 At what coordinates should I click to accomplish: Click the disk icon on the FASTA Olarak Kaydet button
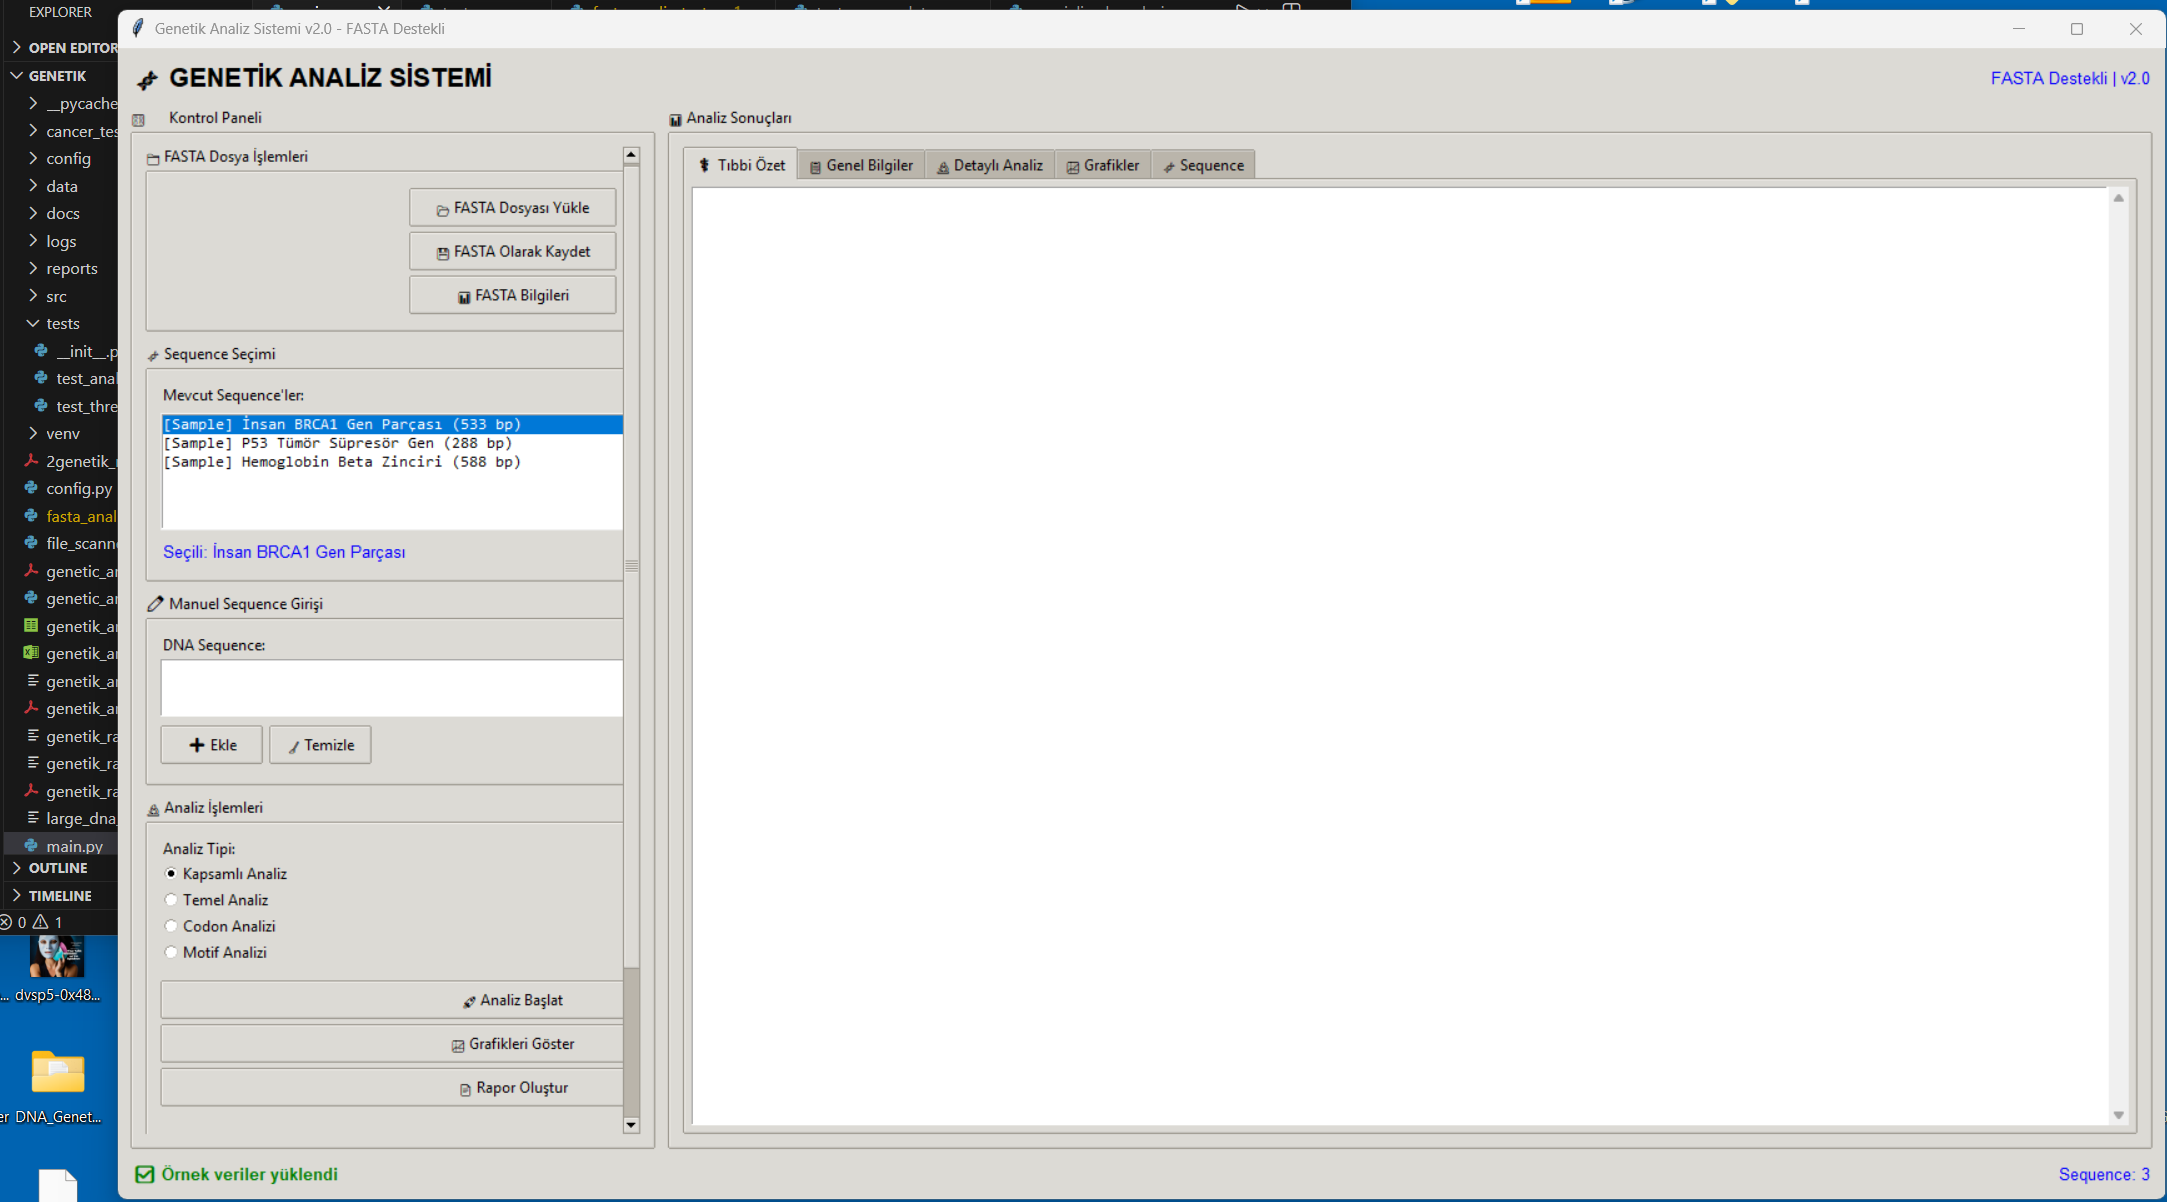coord(442,253)
